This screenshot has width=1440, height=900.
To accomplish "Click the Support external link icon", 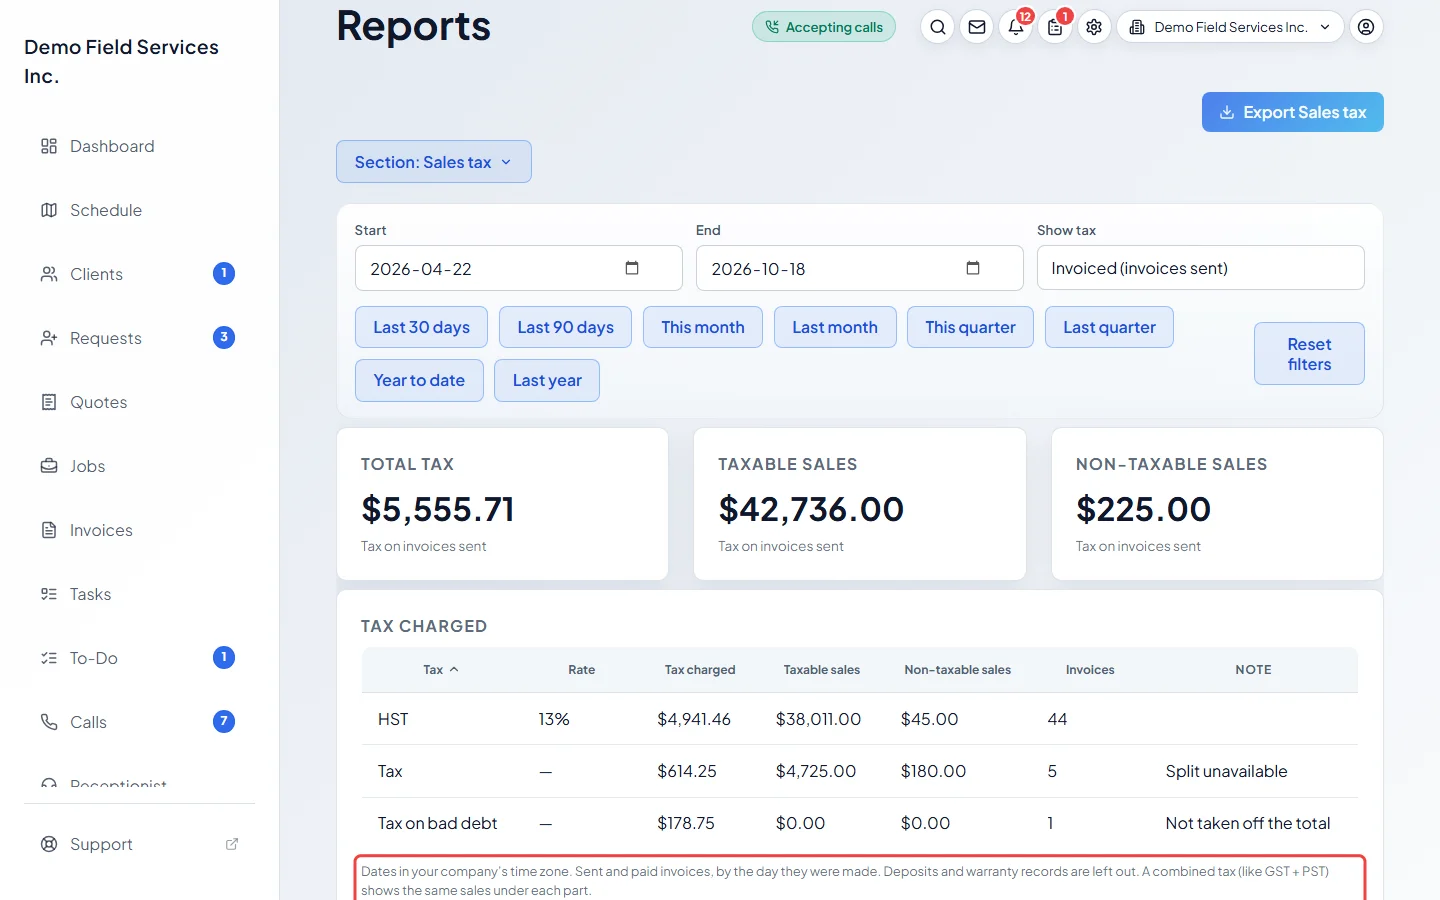I will (232, 844).
